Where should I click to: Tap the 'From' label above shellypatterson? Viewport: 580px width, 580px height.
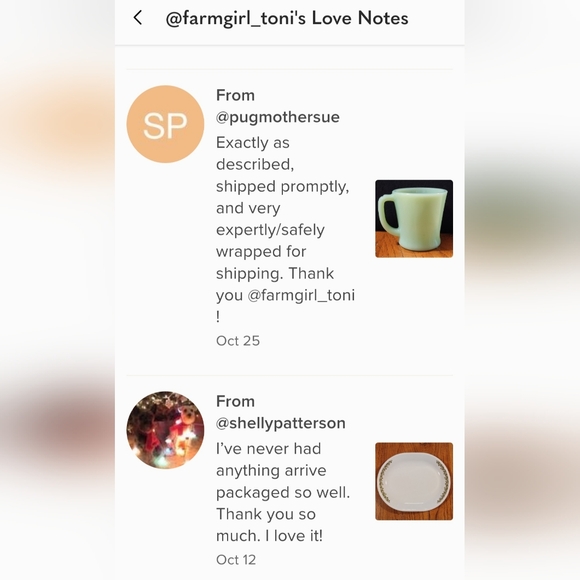coord(235,401)
